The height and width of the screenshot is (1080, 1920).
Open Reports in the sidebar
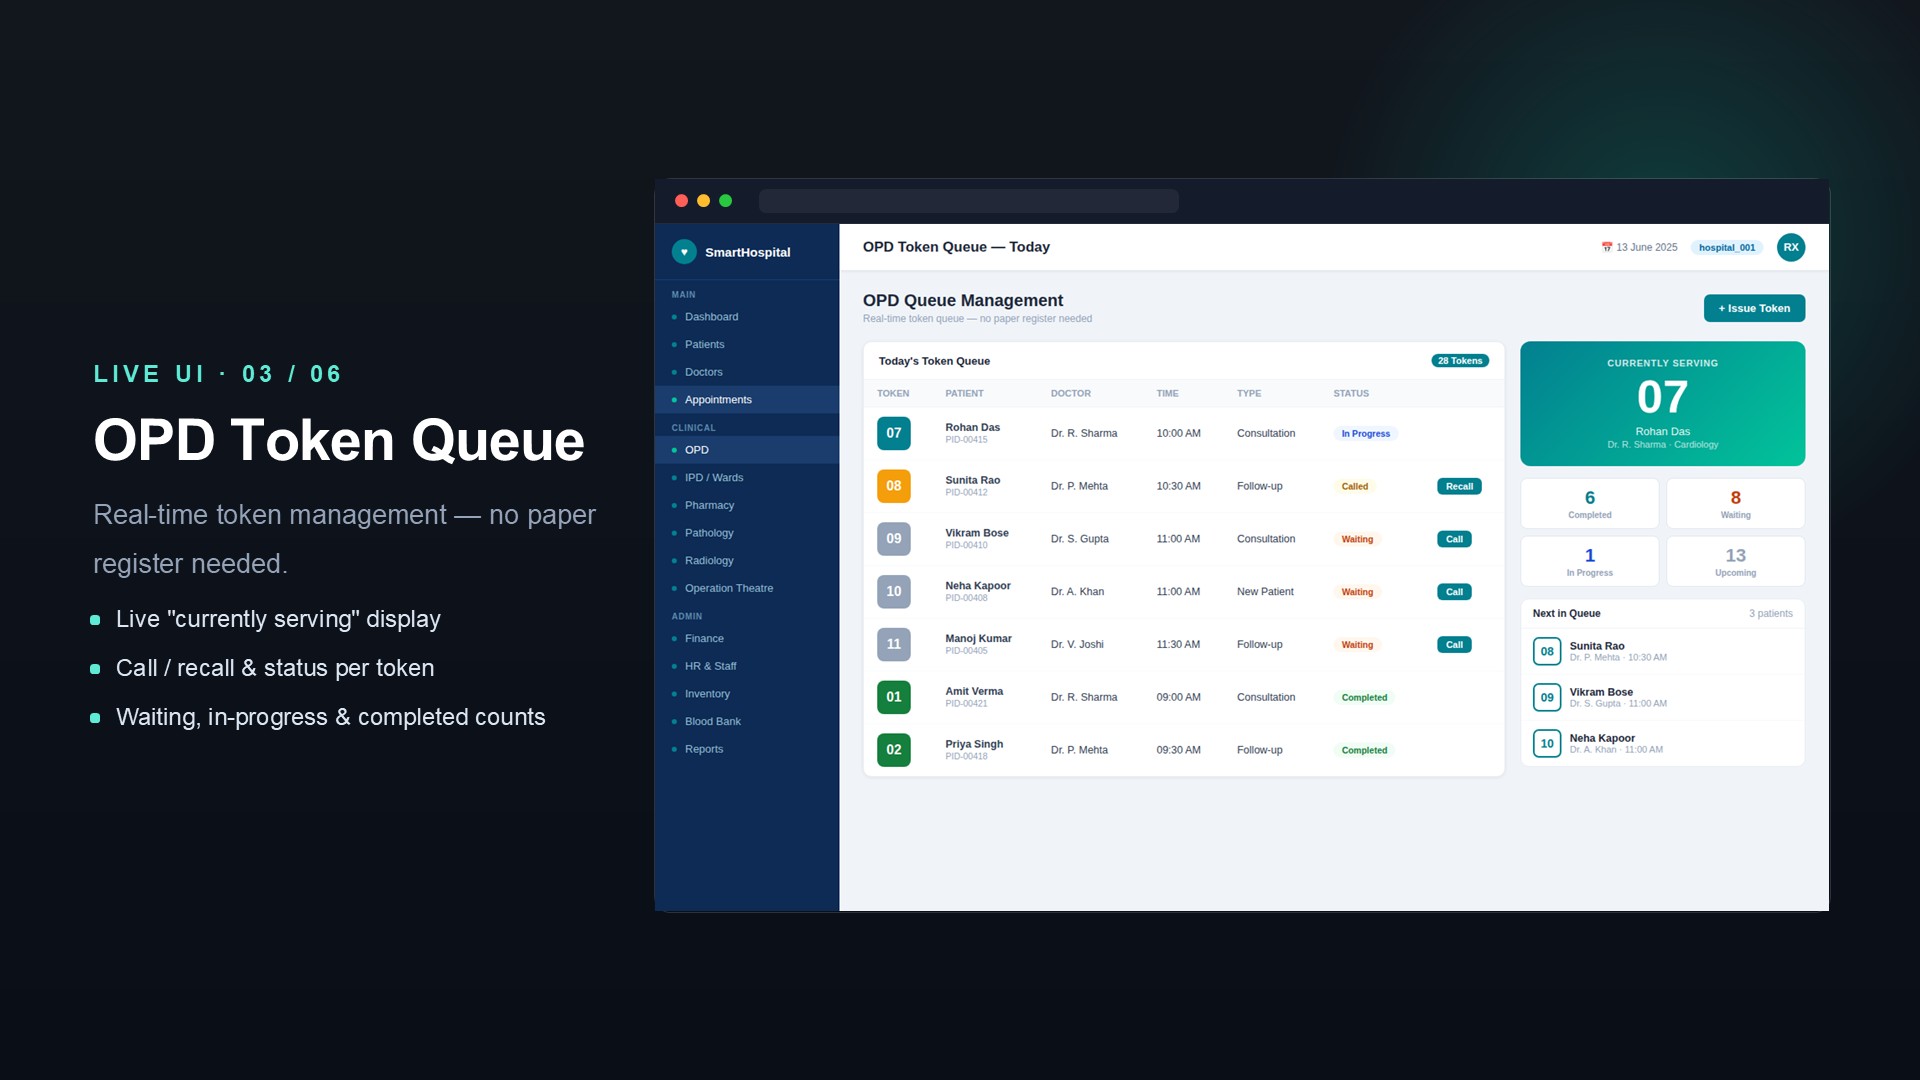tap(747, 749)
